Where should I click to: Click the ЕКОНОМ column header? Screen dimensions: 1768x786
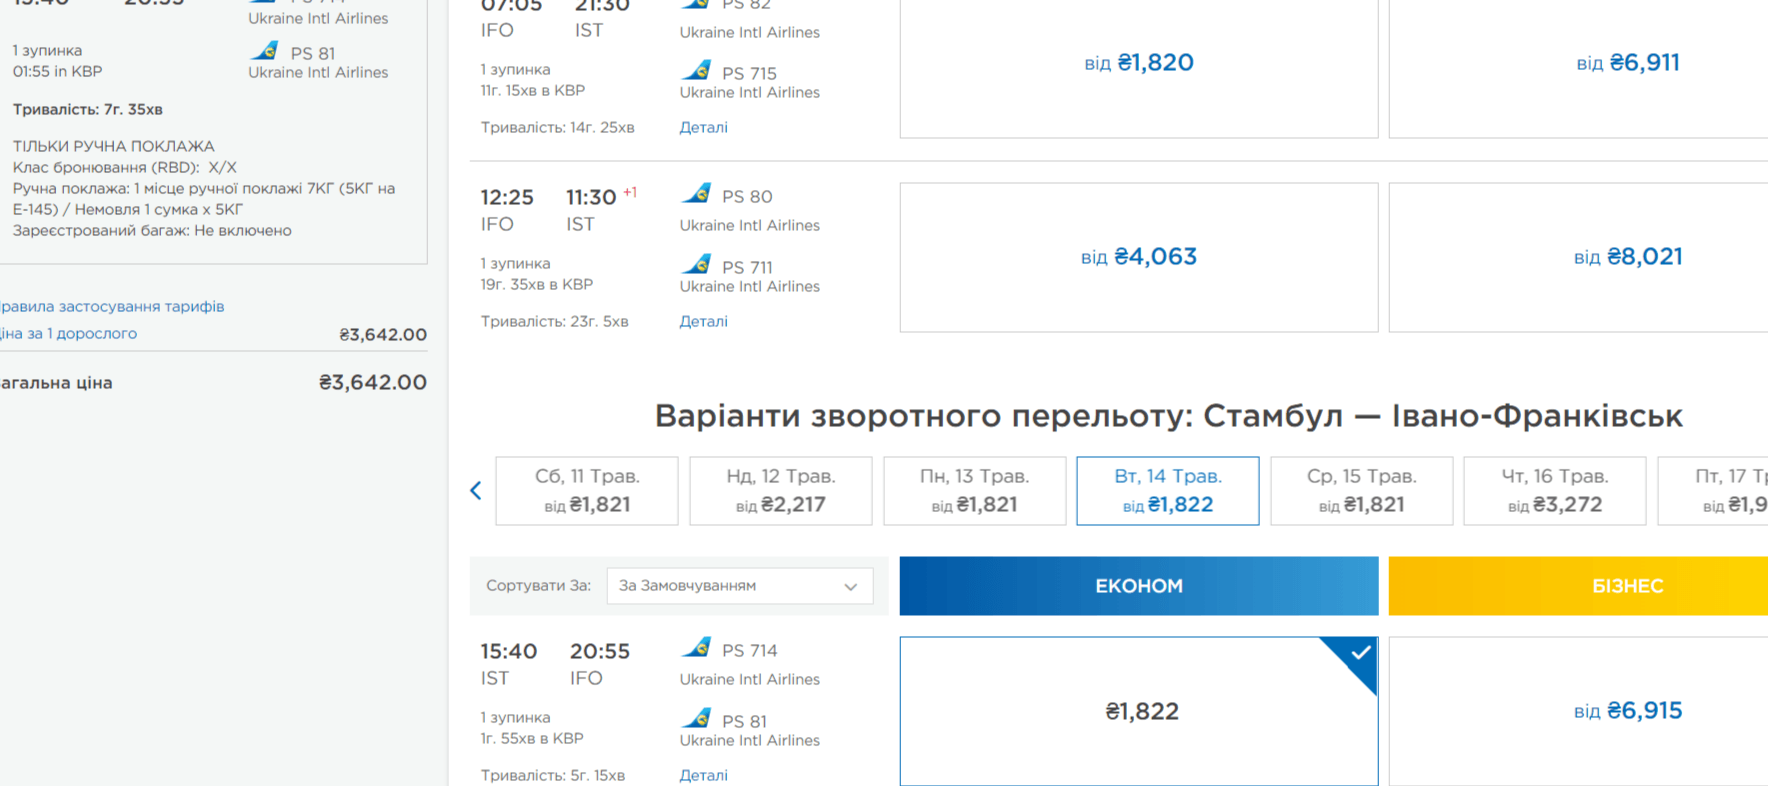[x=1139, y=586]
